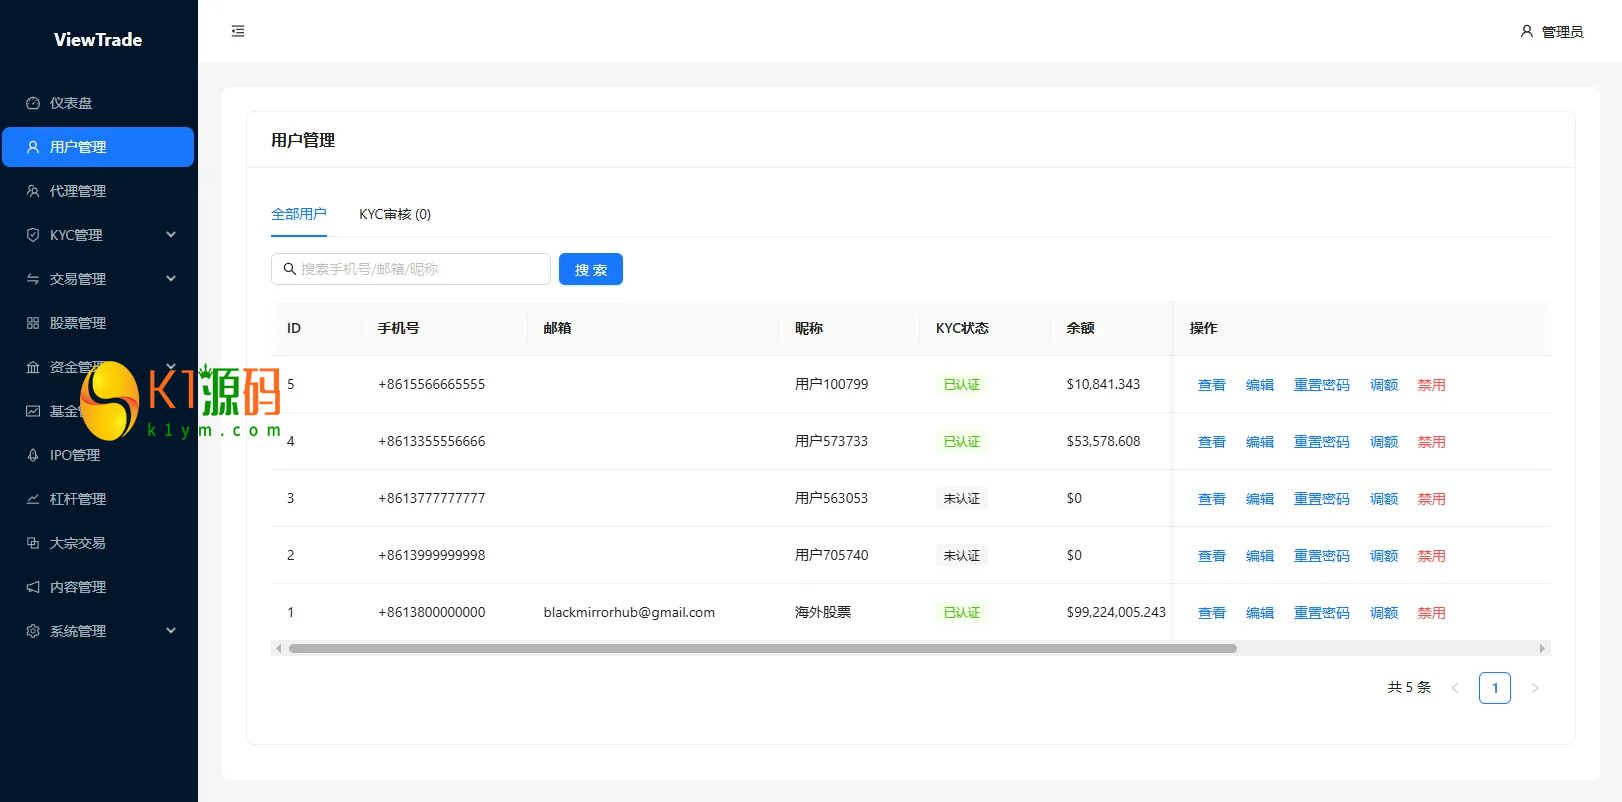Open the 仪表盘 dashboard icon
This screenshot has height=802, width=1622.
click(x=33, y=103)
